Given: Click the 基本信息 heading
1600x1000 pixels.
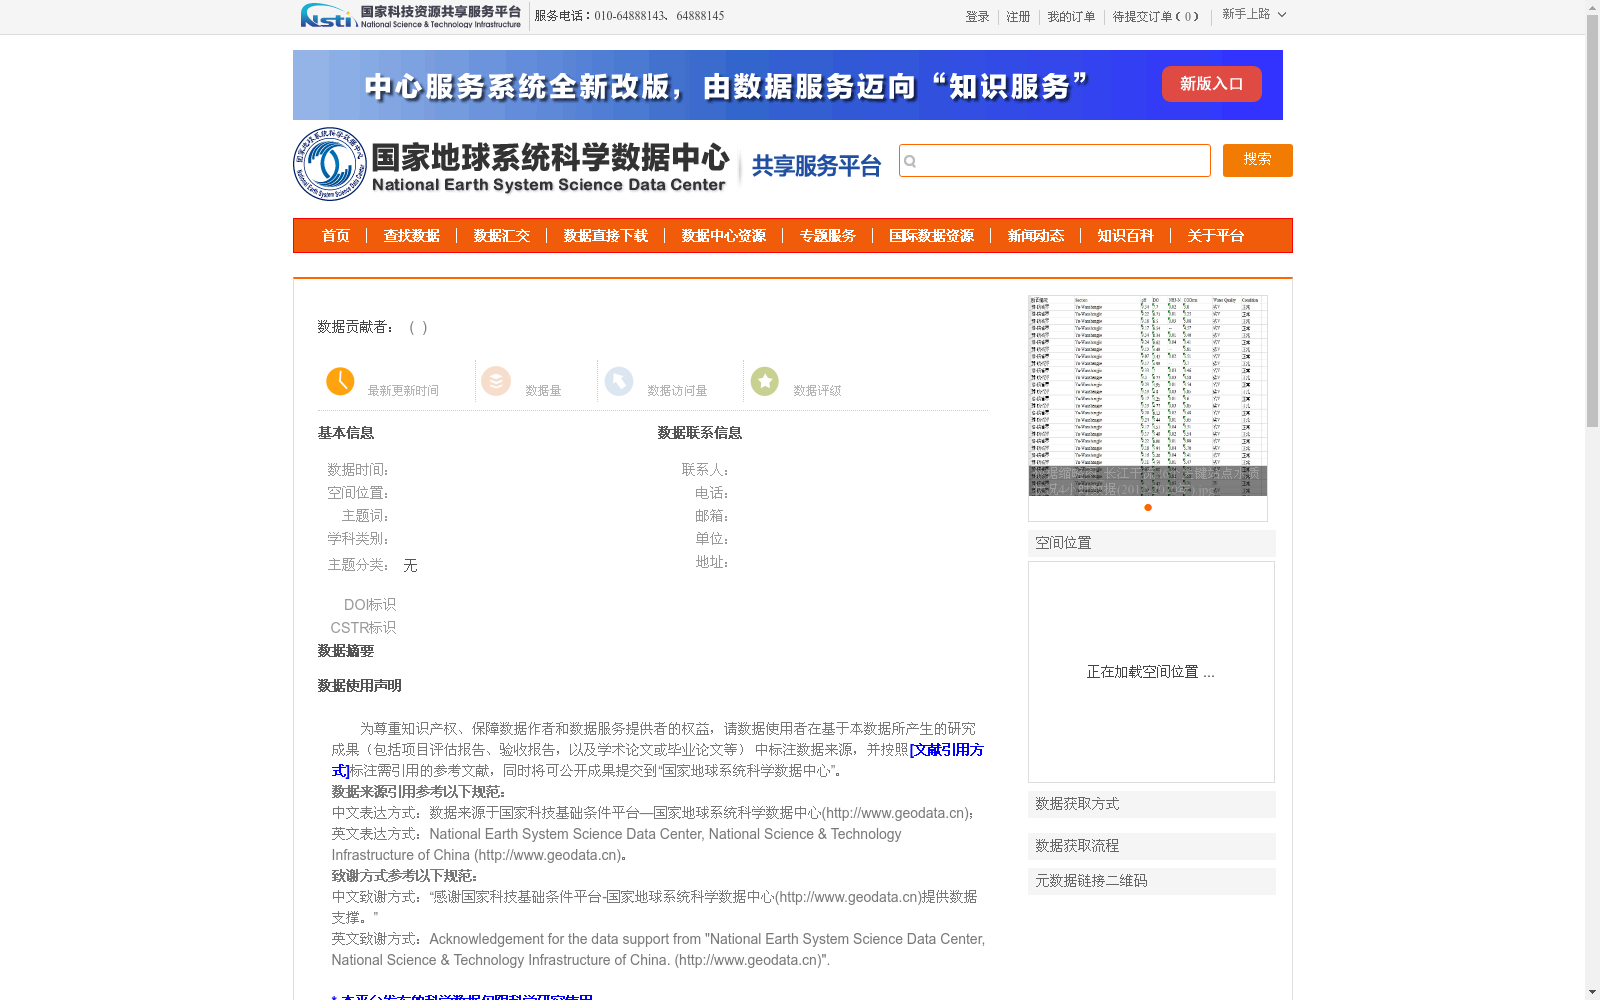Looking at the screenshot, I should point(346,433).
